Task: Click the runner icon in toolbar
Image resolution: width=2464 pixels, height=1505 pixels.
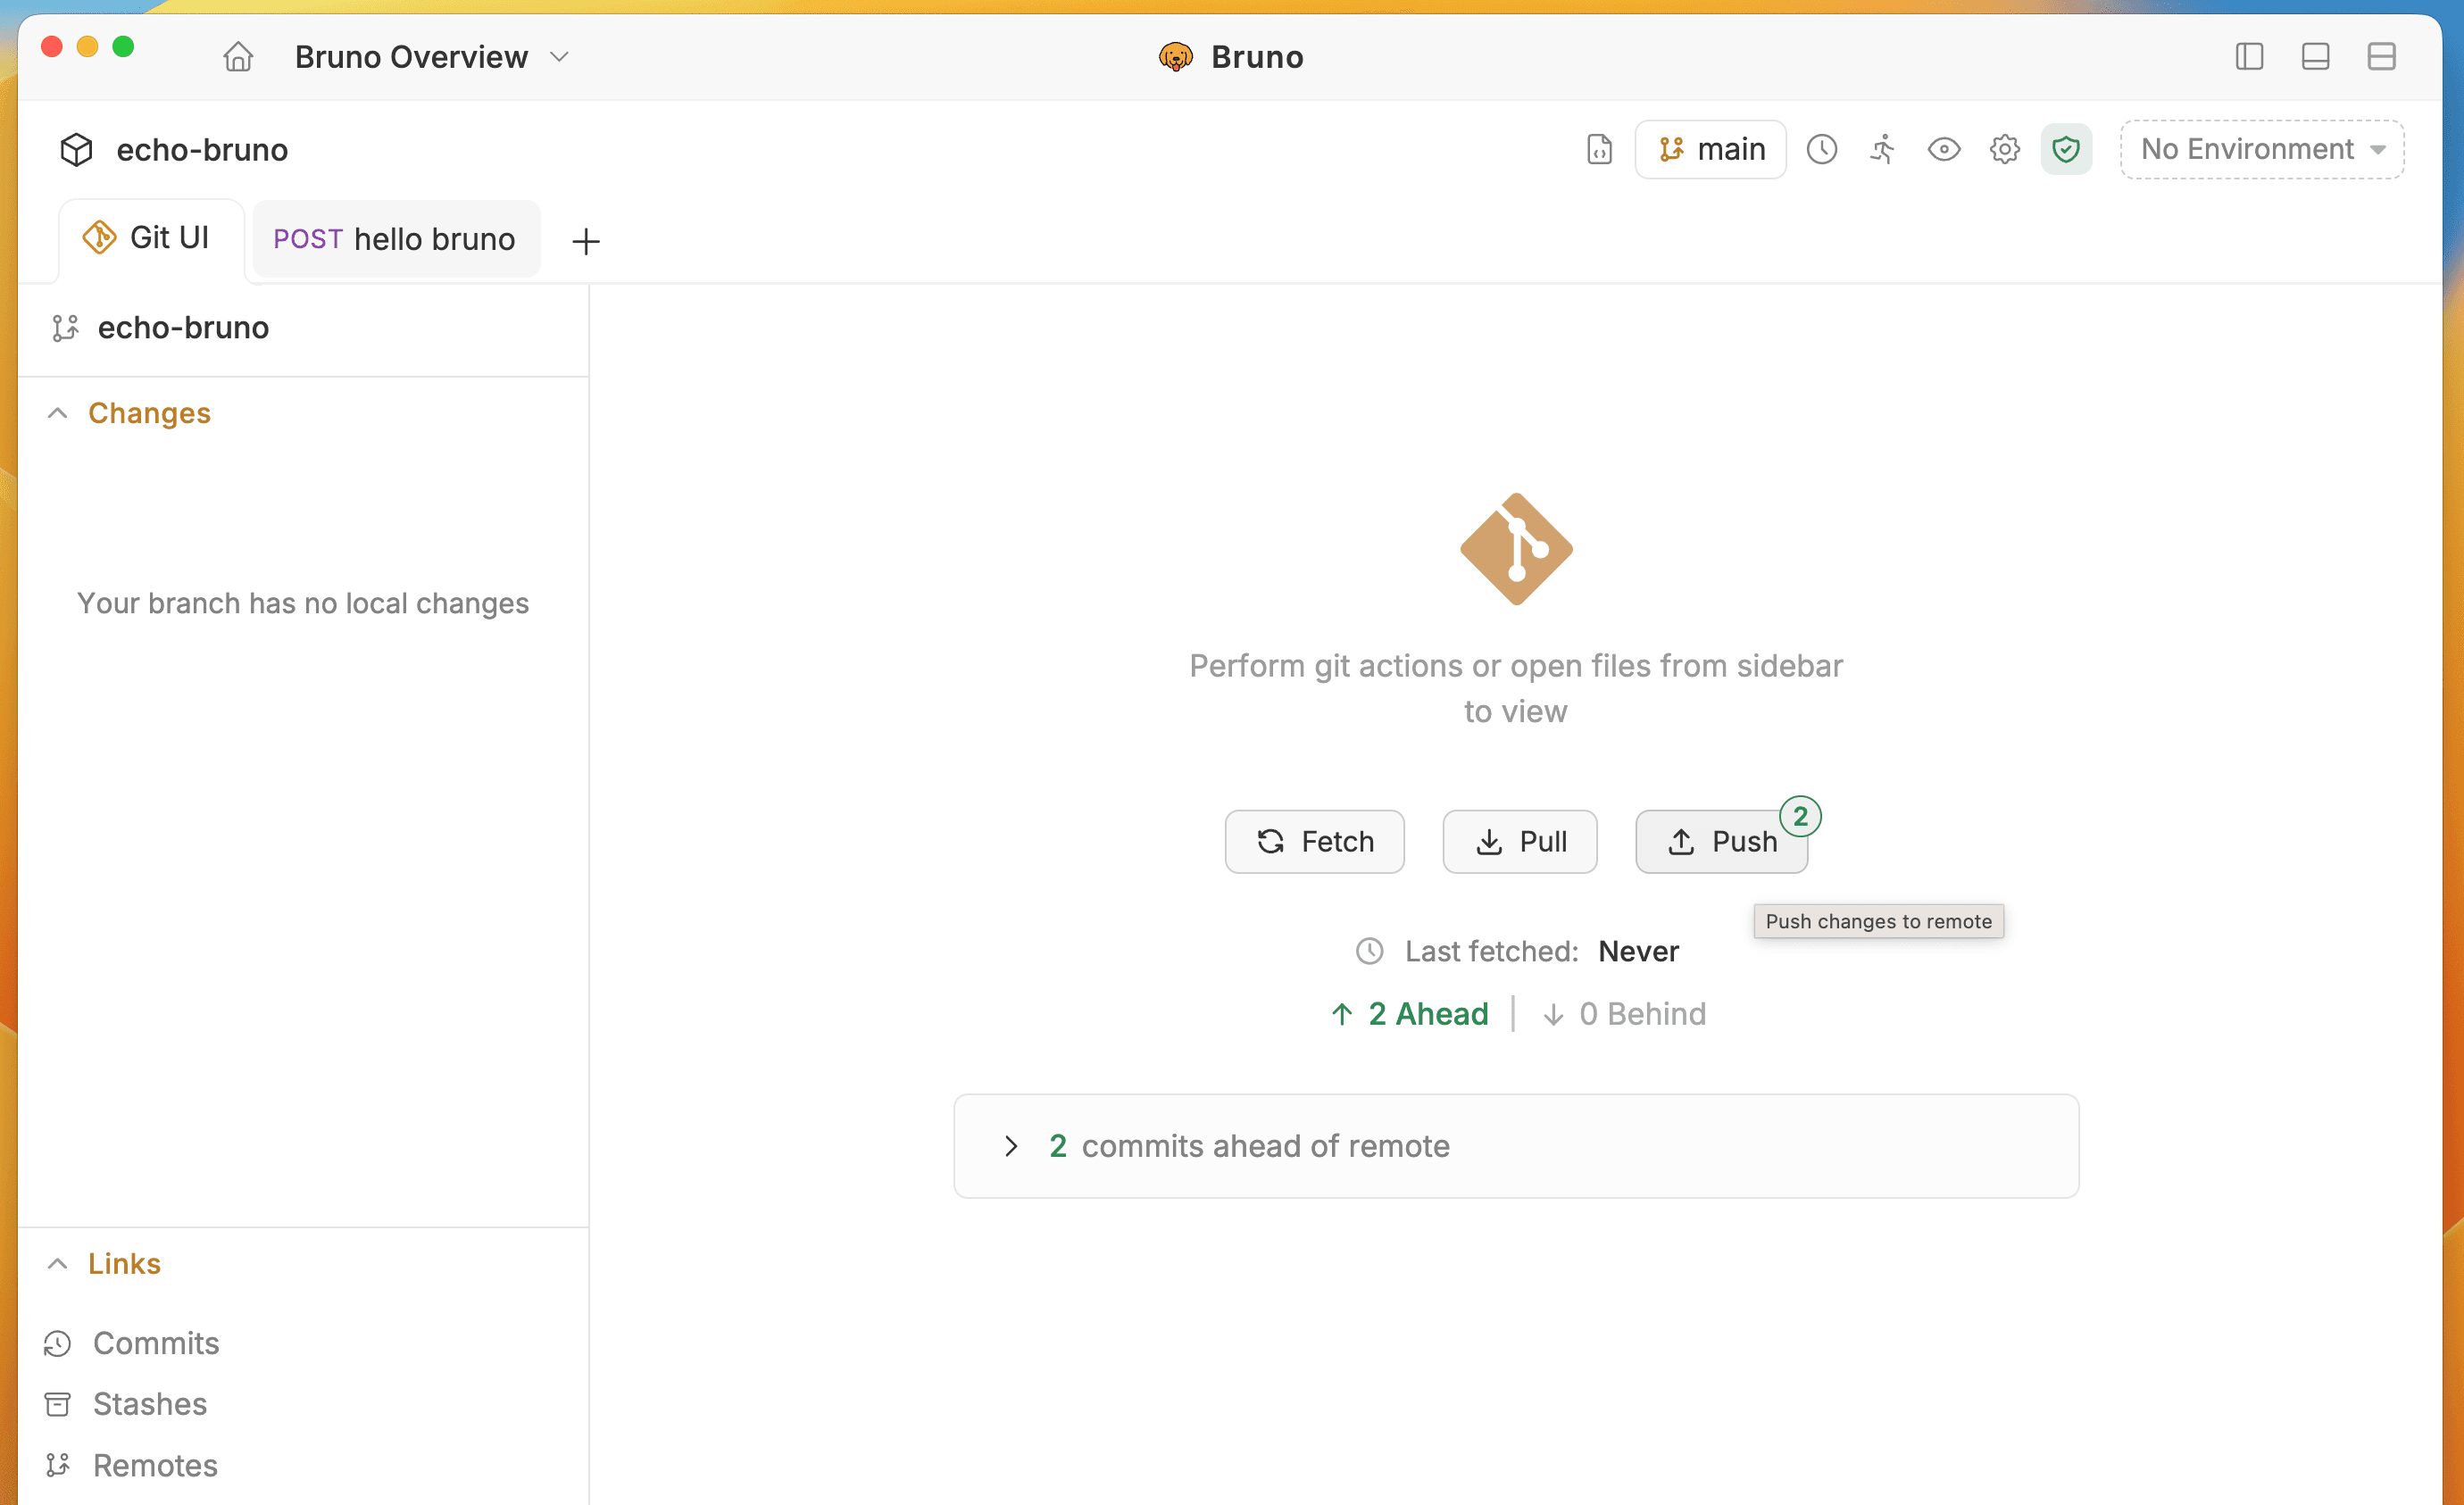Action: 1882,150
